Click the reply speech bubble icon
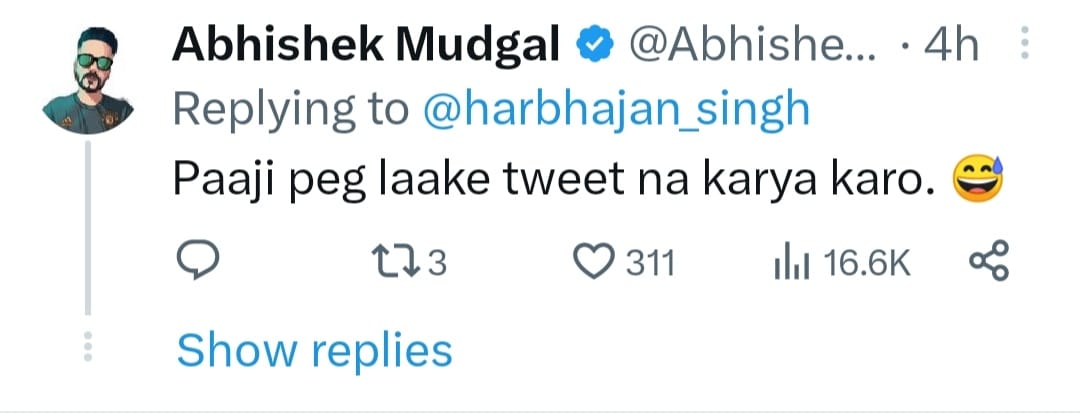The width and height of the screenshot is (1080, 417). [197, 263]
